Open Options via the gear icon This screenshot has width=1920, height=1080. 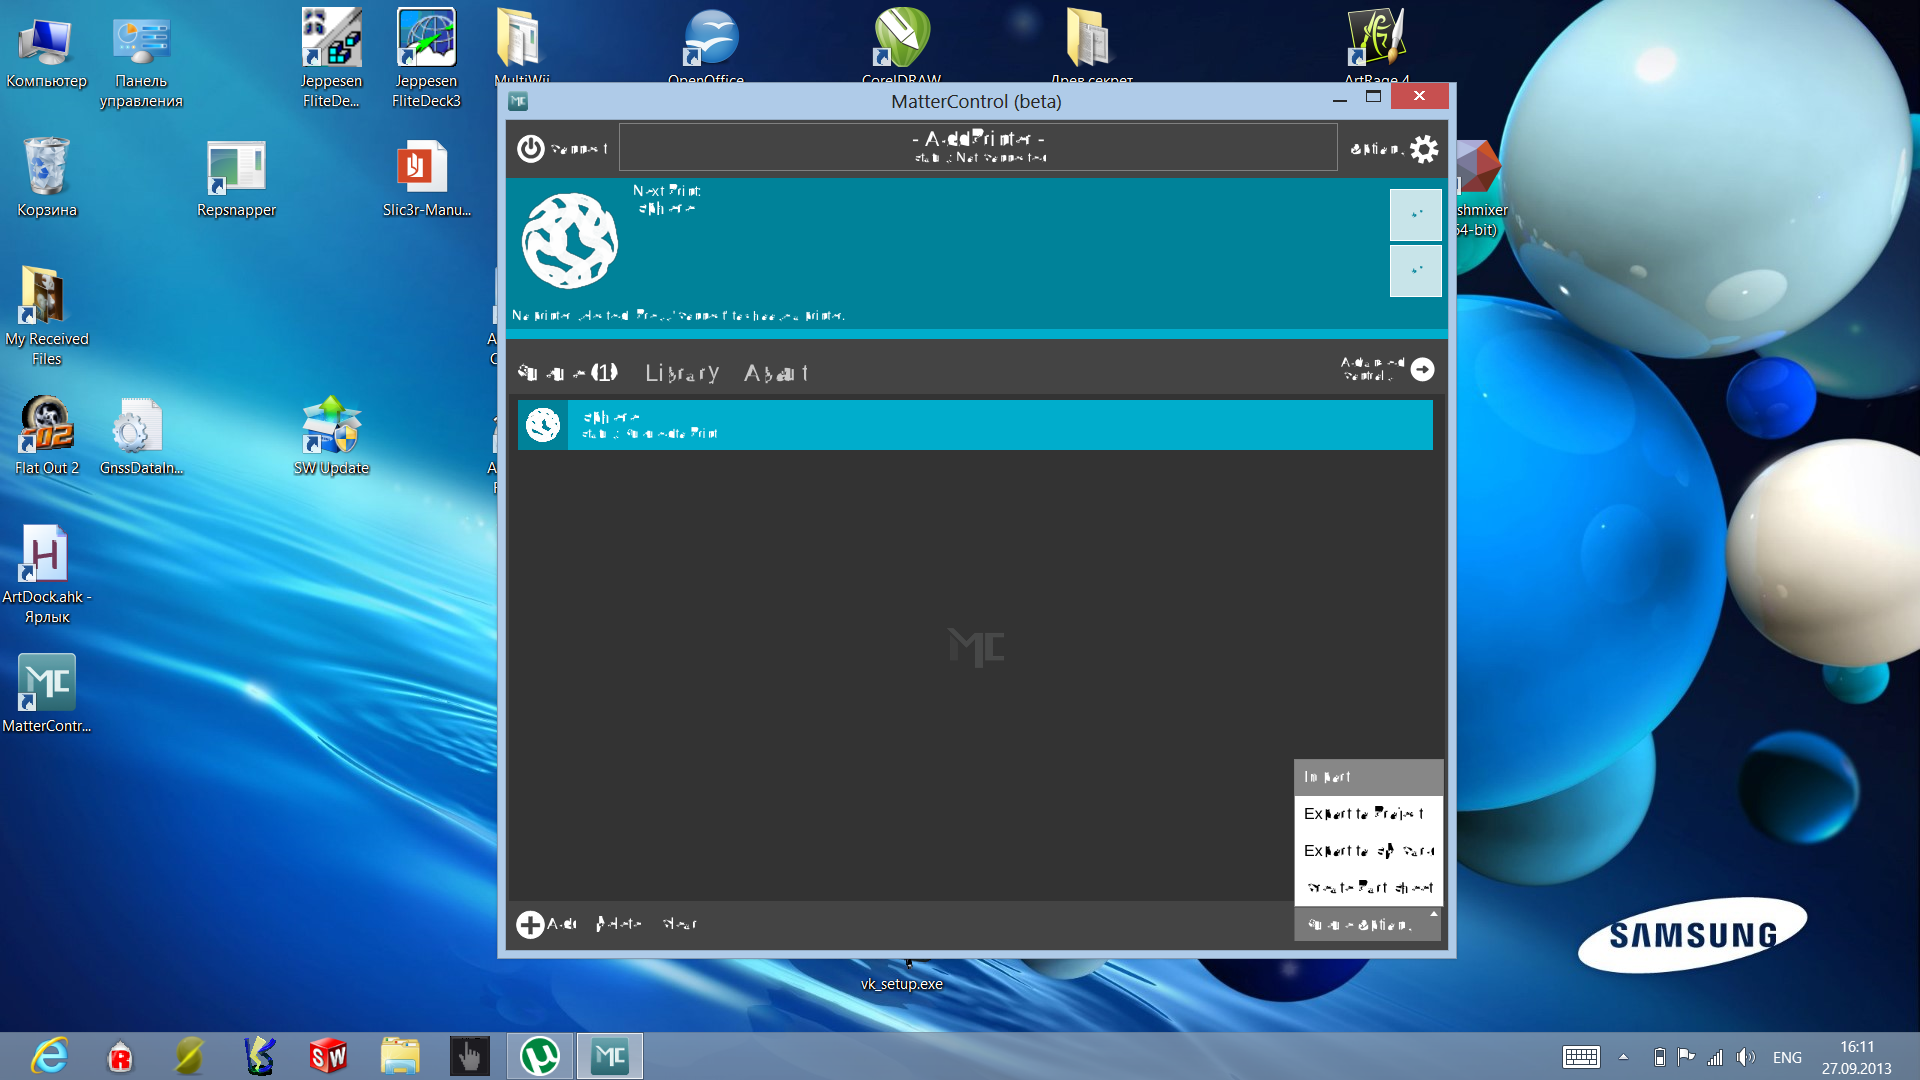coord(1423,149)
